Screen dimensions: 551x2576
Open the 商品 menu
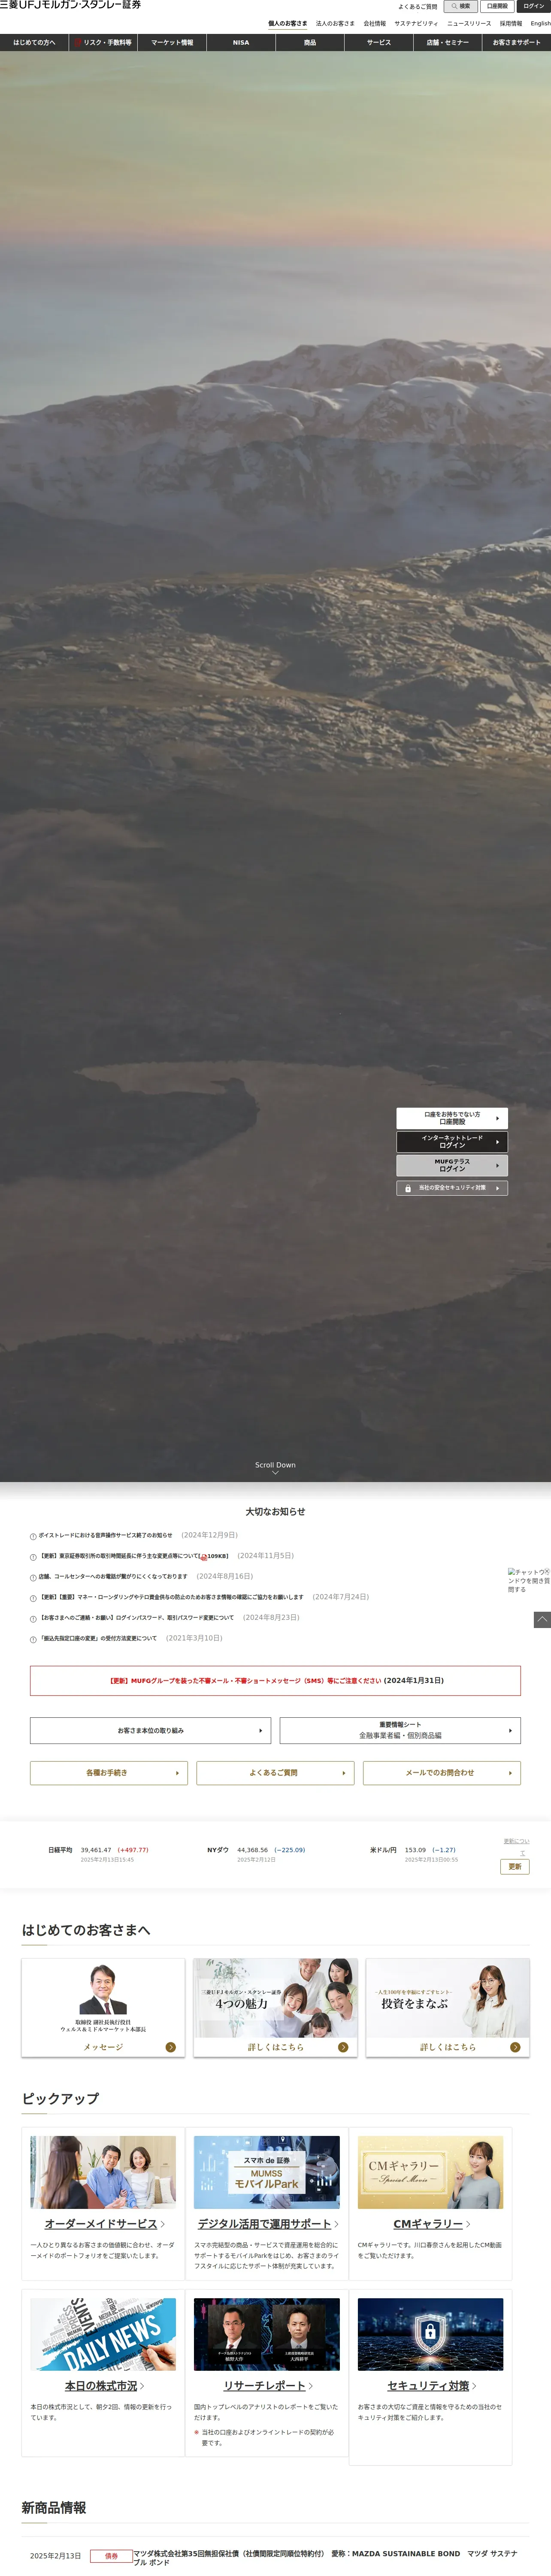pos(310,43)
